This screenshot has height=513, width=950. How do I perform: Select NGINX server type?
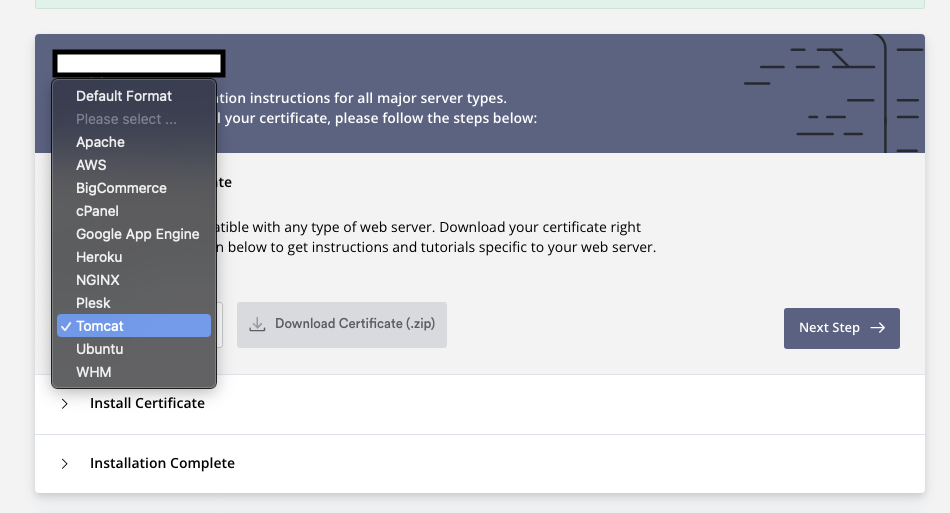[x=134, y=280]
